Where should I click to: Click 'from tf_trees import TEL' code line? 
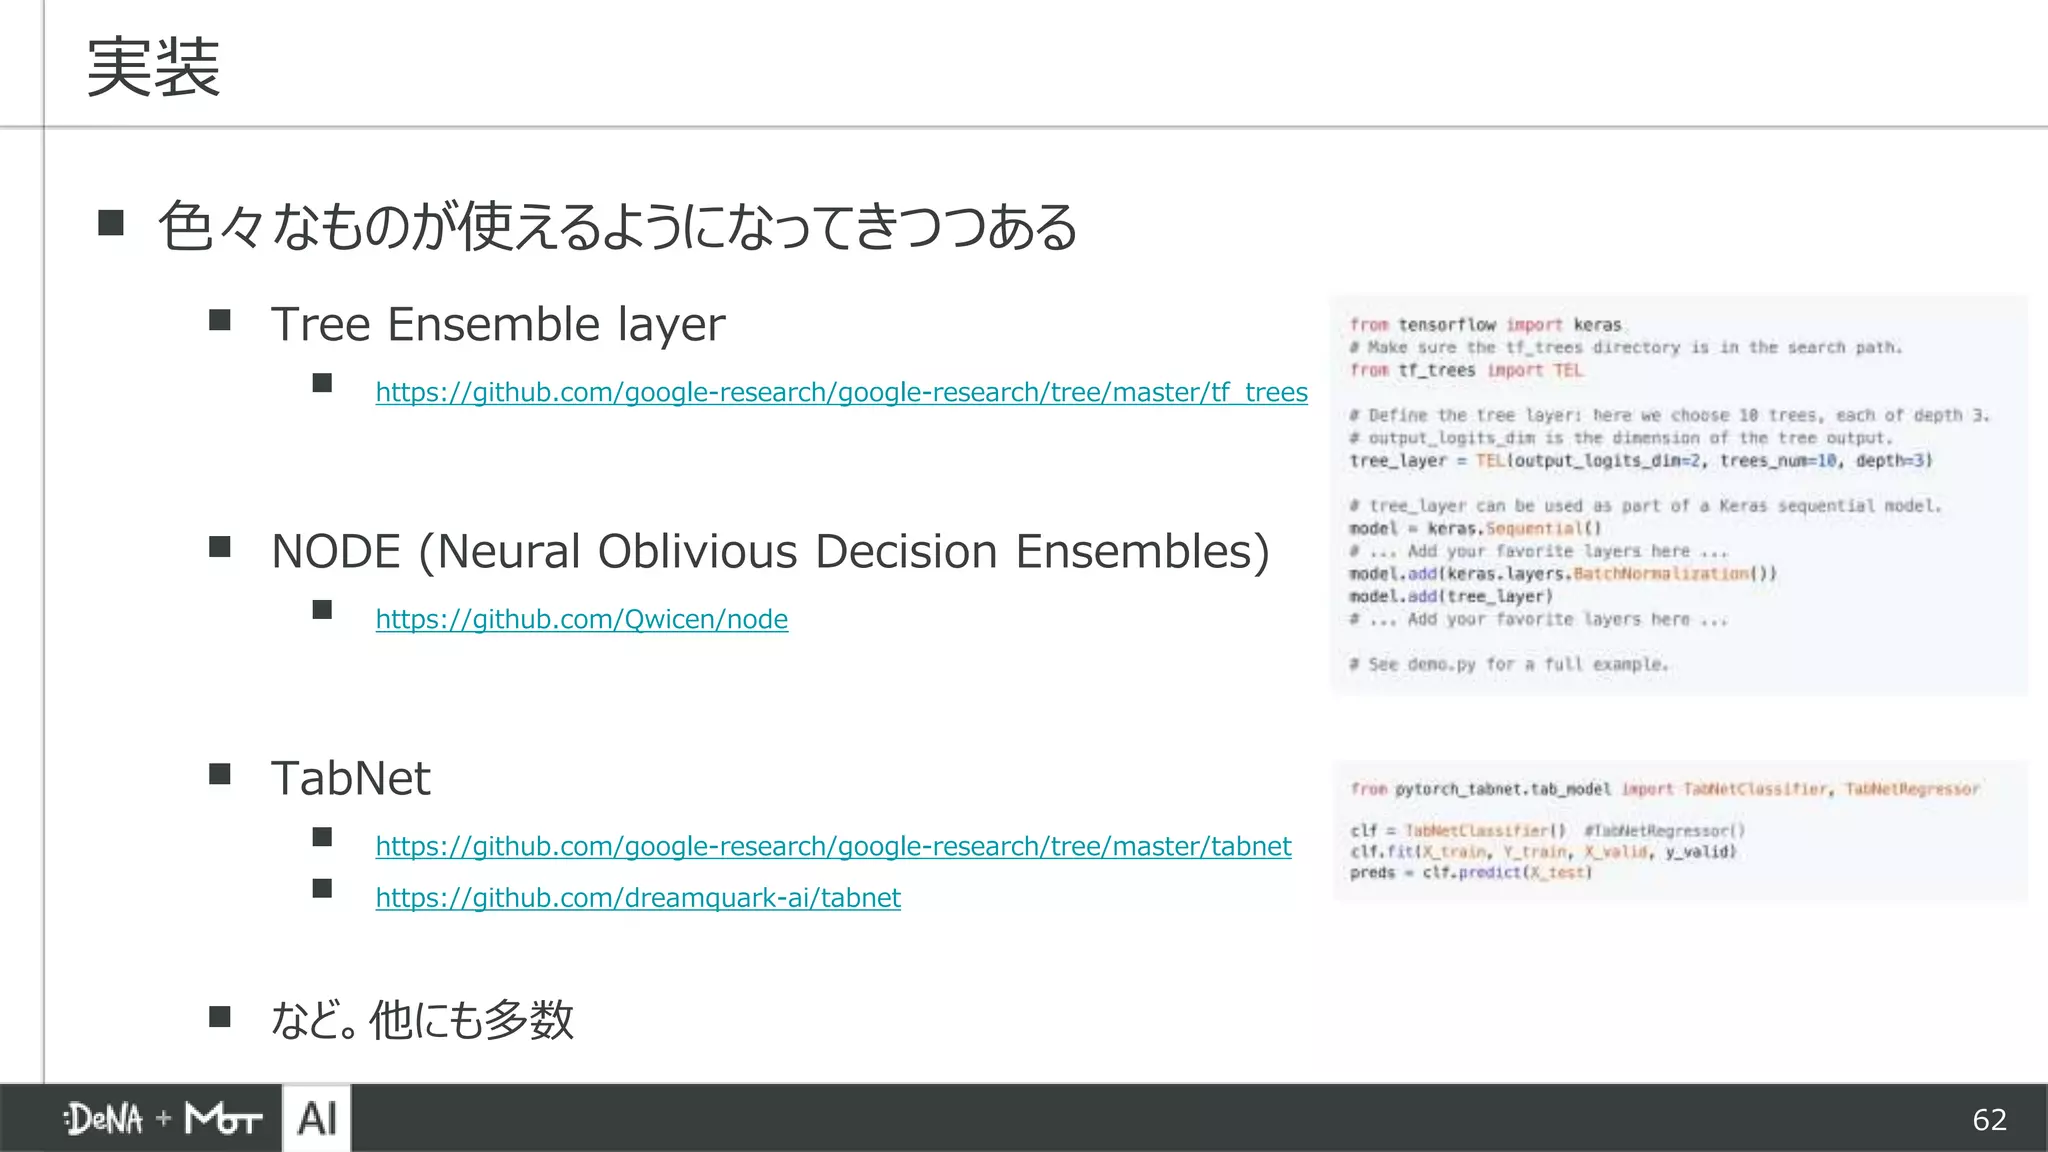(x=1466, y=371)
